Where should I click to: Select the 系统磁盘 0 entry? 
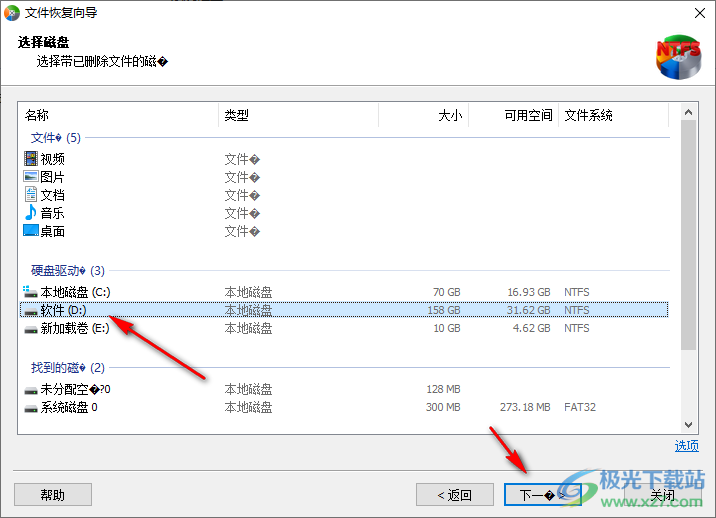tap(69, 407)
